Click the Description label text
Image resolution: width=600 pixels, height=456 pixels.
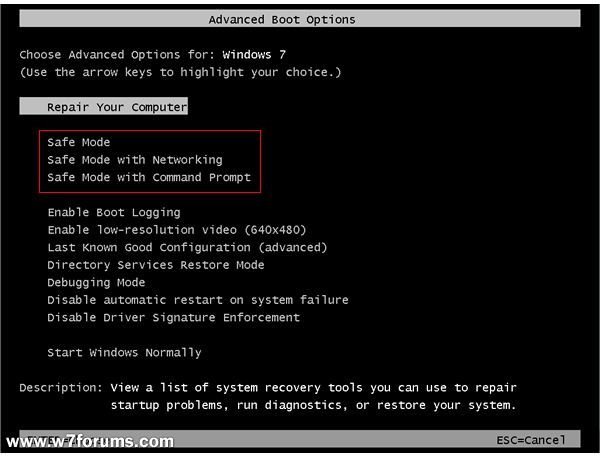[61, 388]
